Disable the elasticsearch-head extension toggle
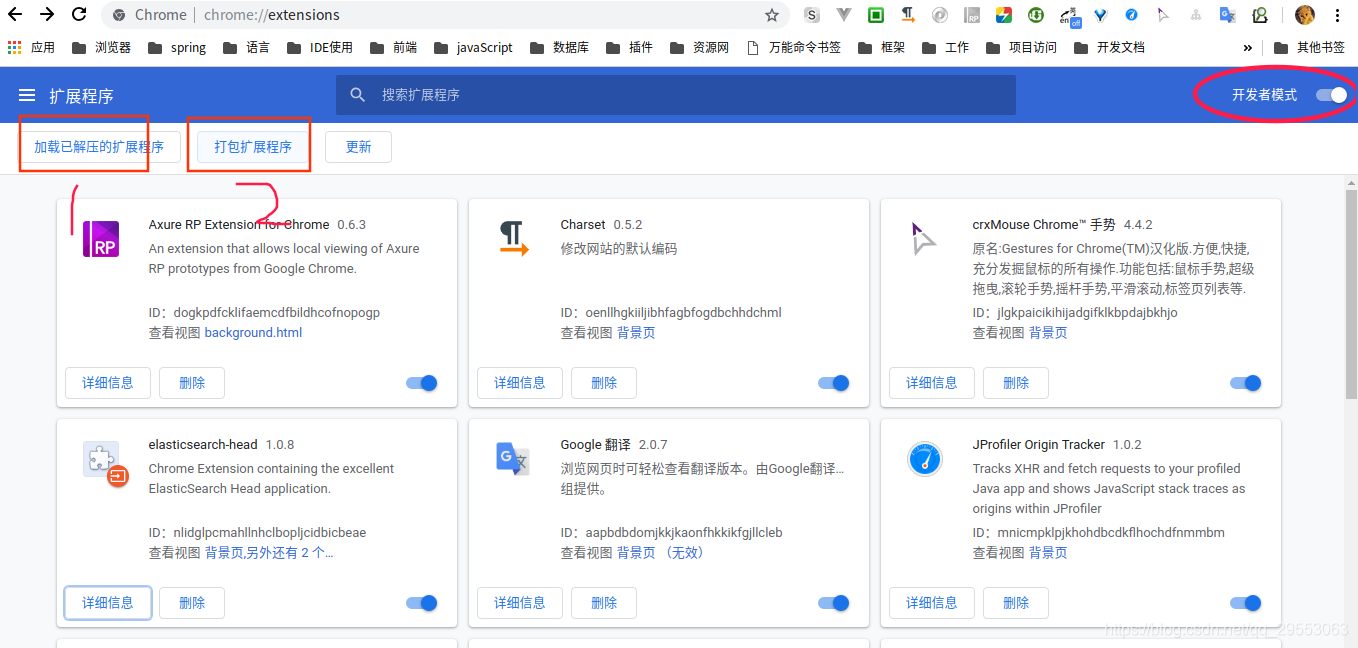Image resolution: width=1358 pixels, height=648 pixels. (421, 603)
